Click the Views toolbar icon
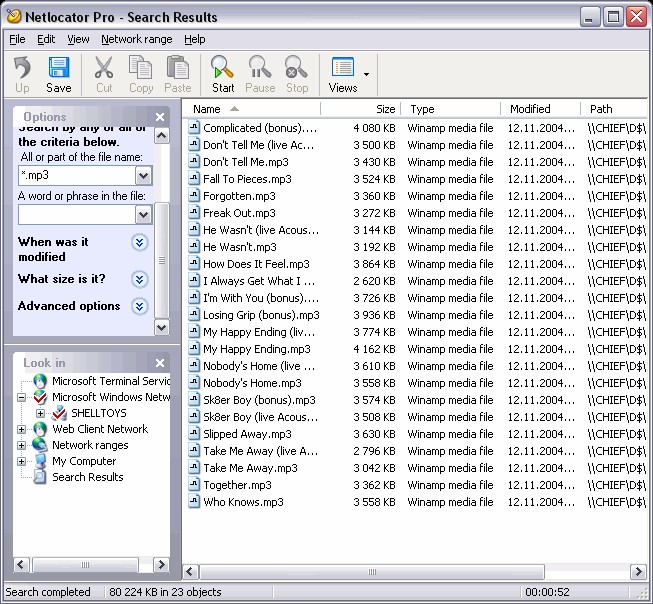This screenshot has height=604, width=653. click(343, 67)
